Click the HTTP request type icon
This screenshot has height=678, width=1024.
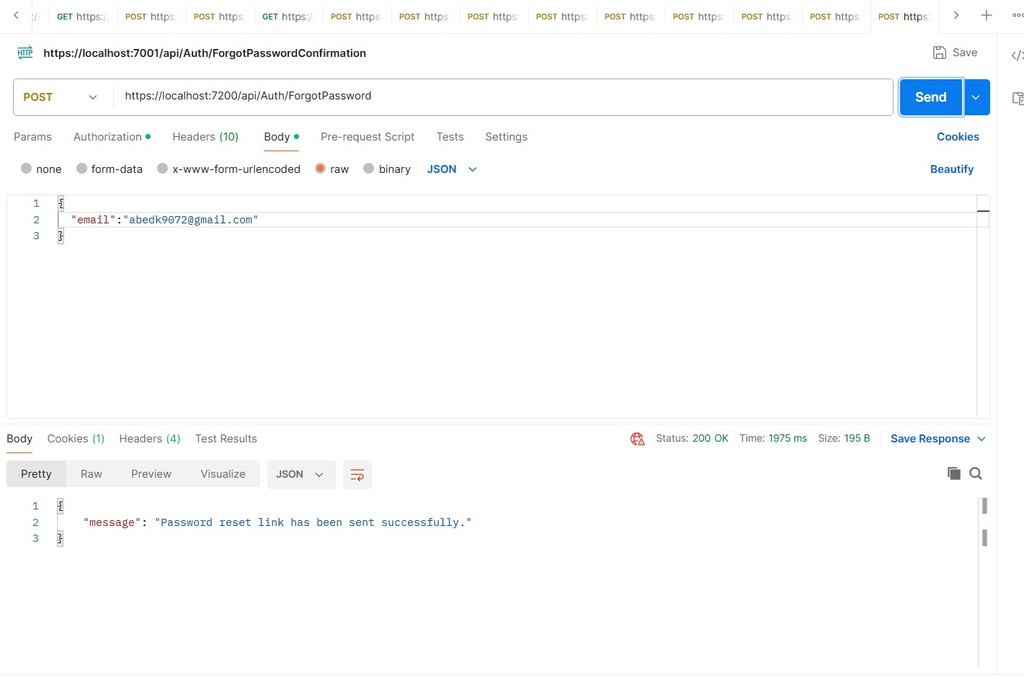point(25,53)
